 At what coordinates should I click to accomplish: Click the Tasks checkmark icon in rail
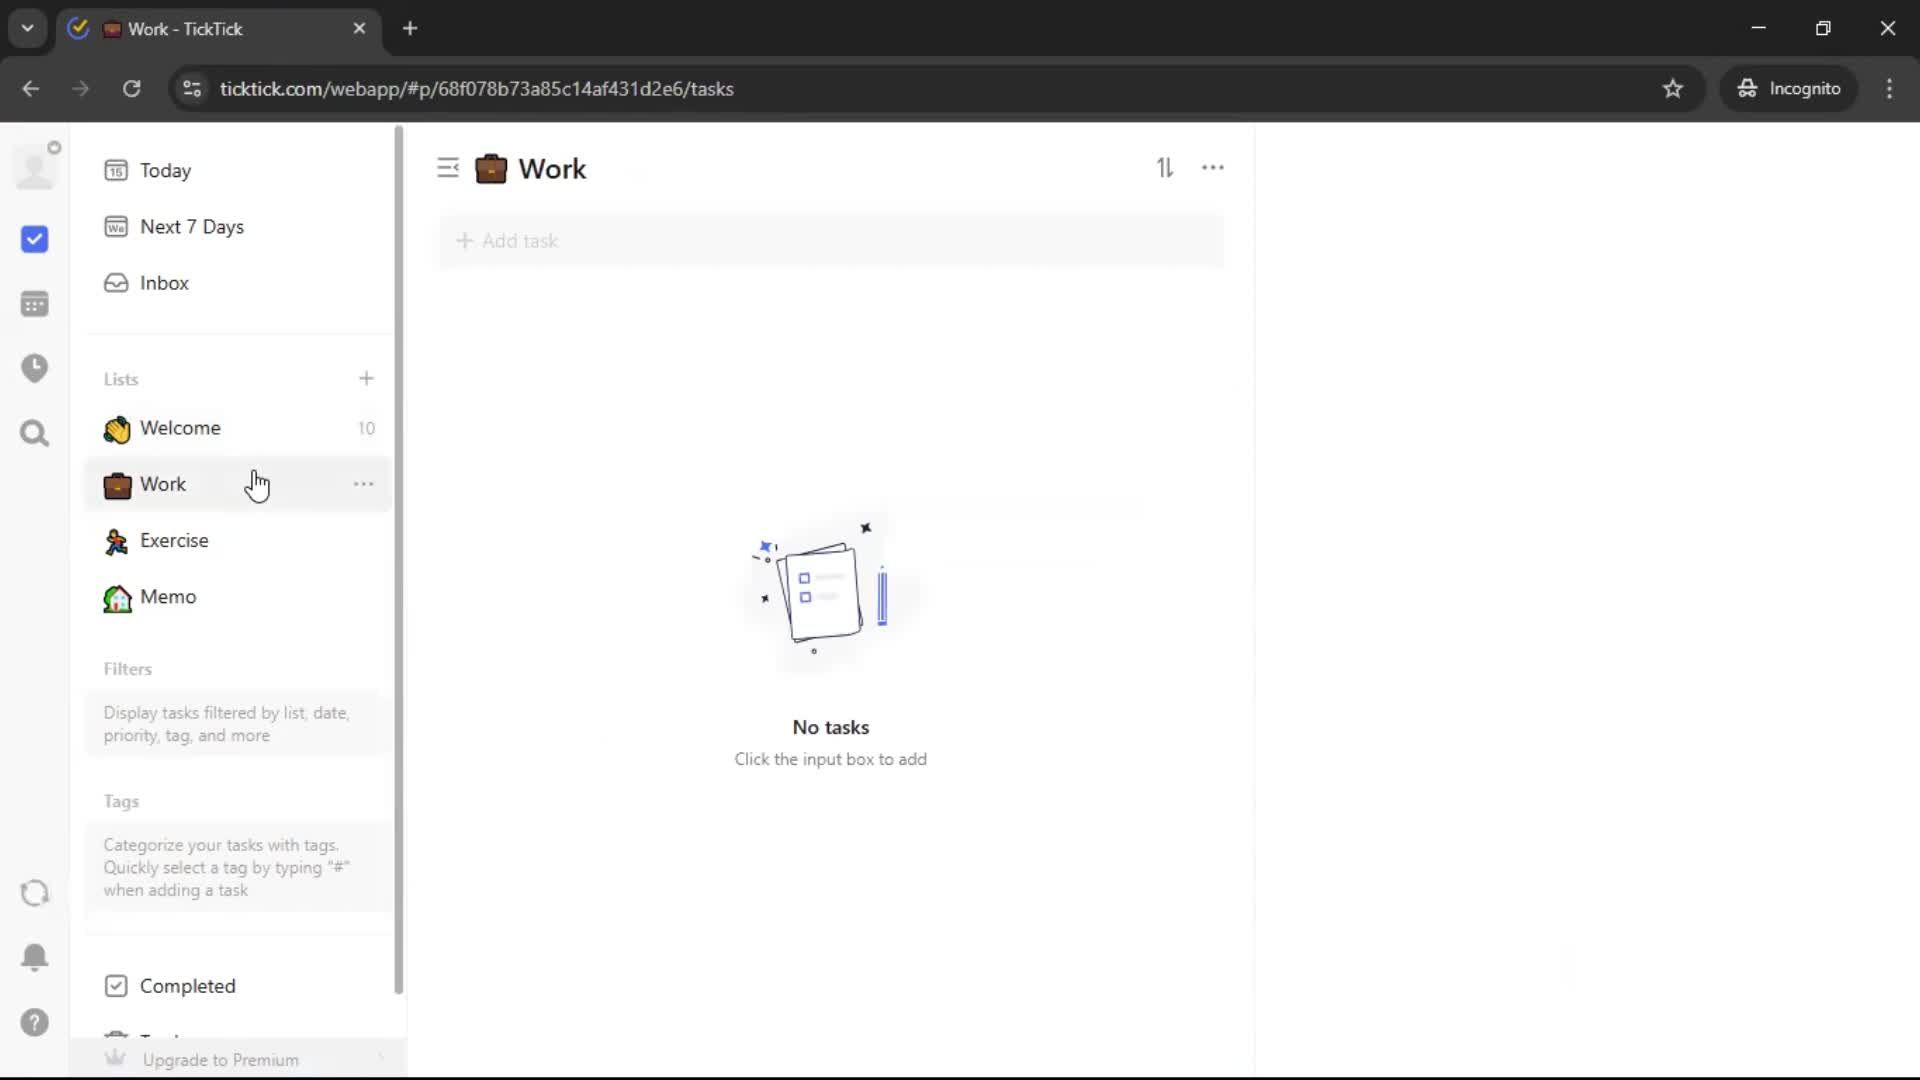coord(35,239)
